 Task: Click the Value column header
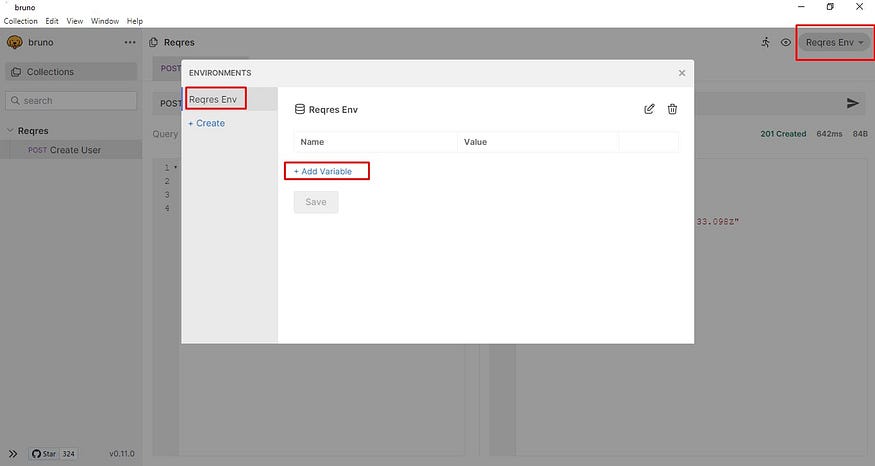pyautogui.click(x=475, y=142)
